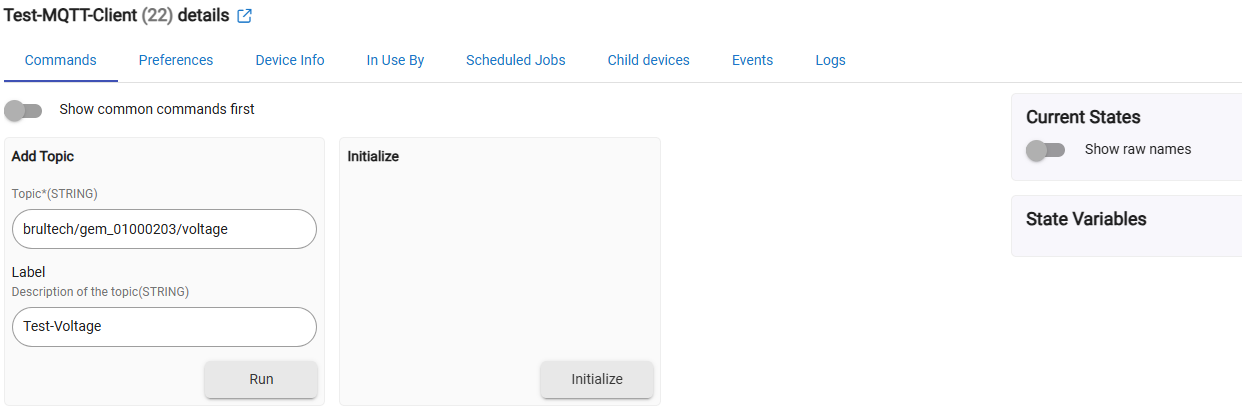Switch to the Commands tab

[61, 60]
